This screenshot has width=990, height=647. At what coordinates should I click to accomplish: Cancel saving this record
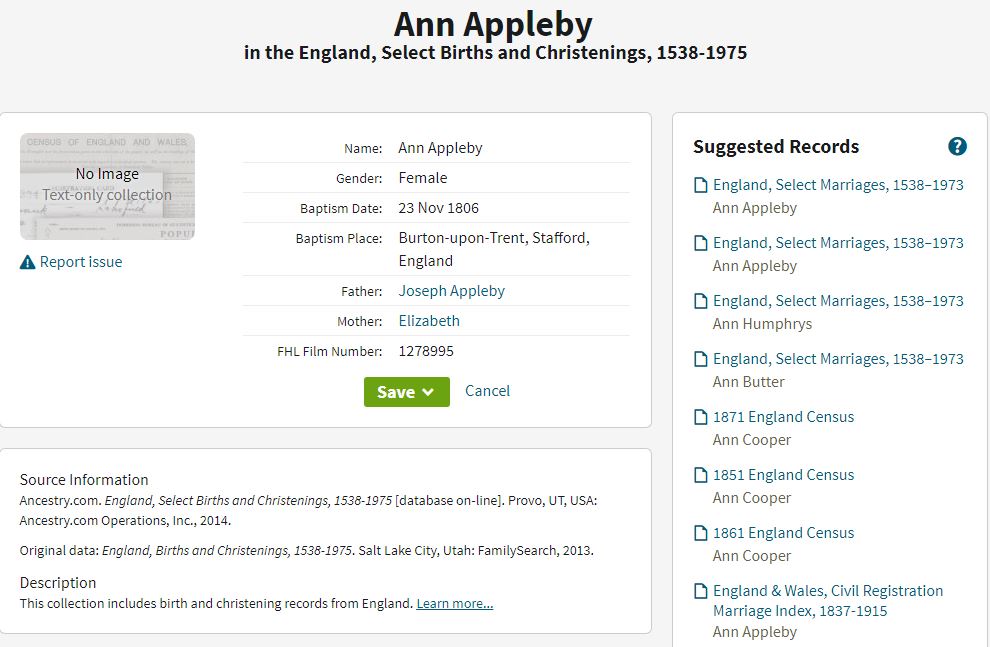click(x=487, y=391)
